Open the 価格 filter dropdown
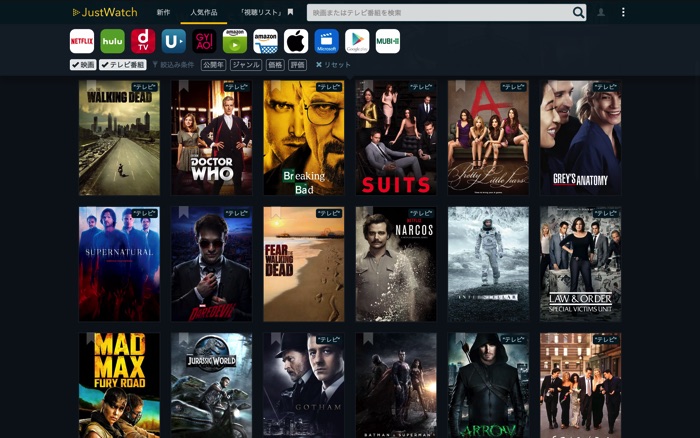 click(275, 65)
